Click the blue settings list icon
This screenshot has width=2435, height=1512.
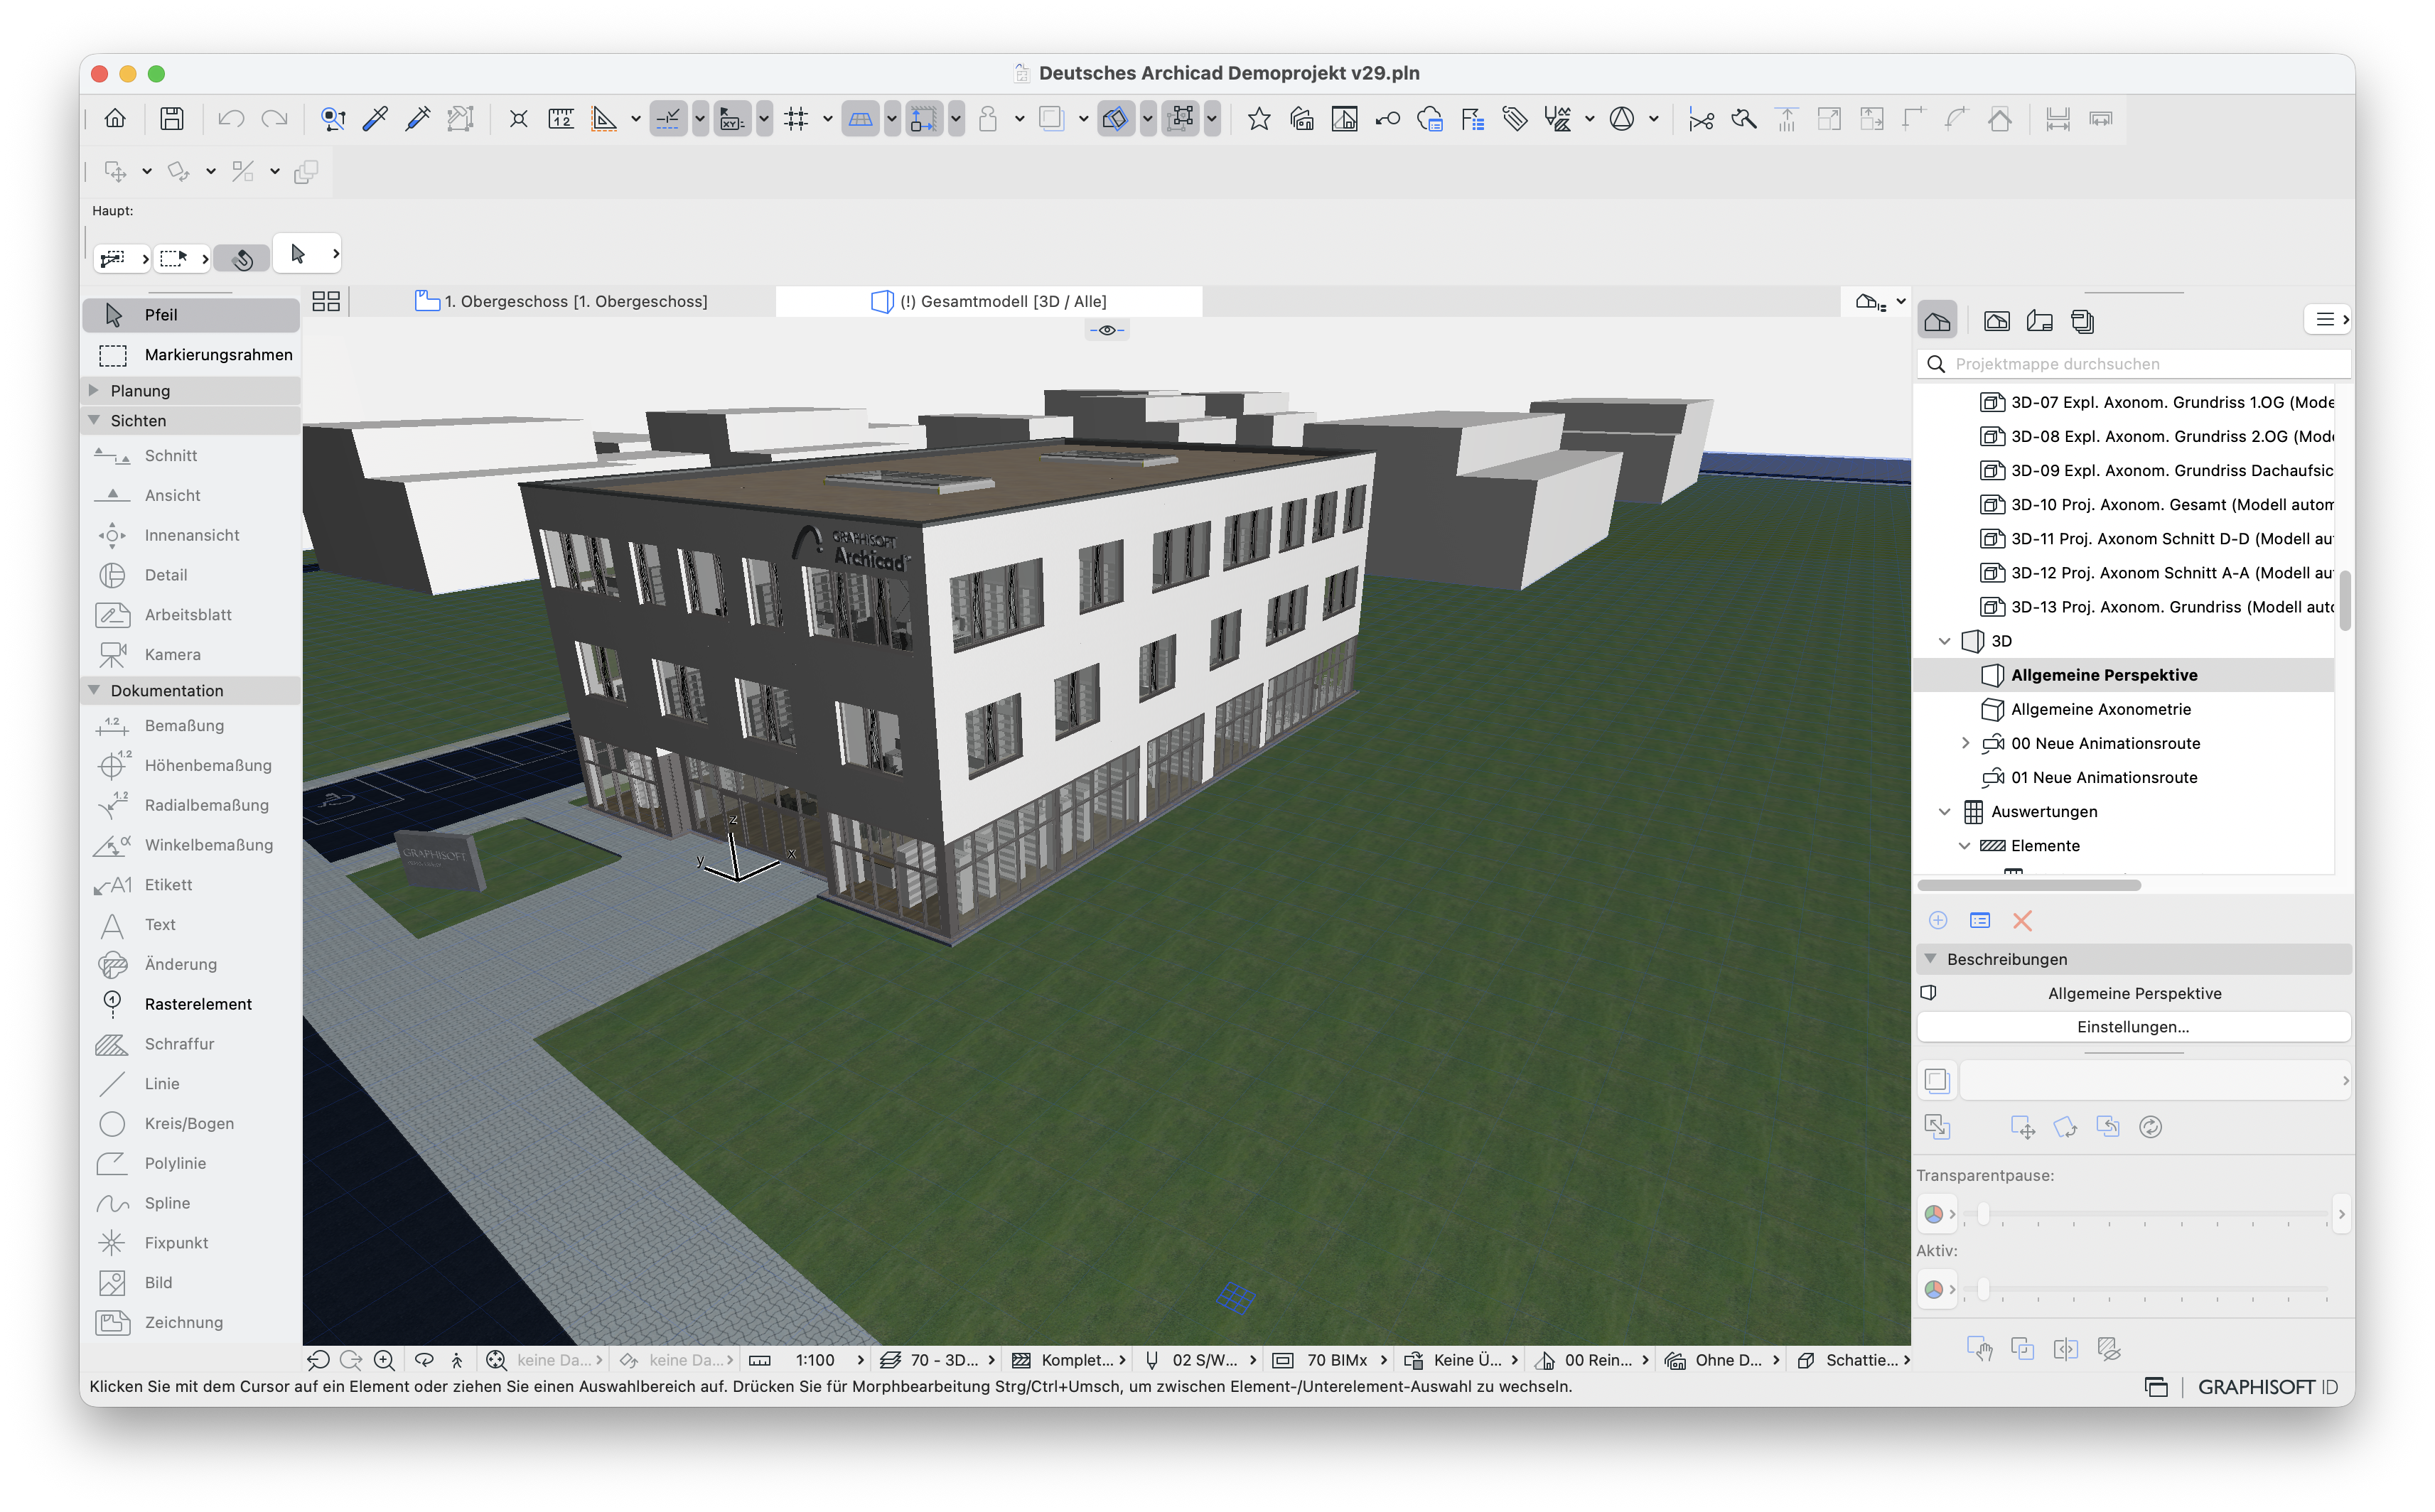(1980, 921)
